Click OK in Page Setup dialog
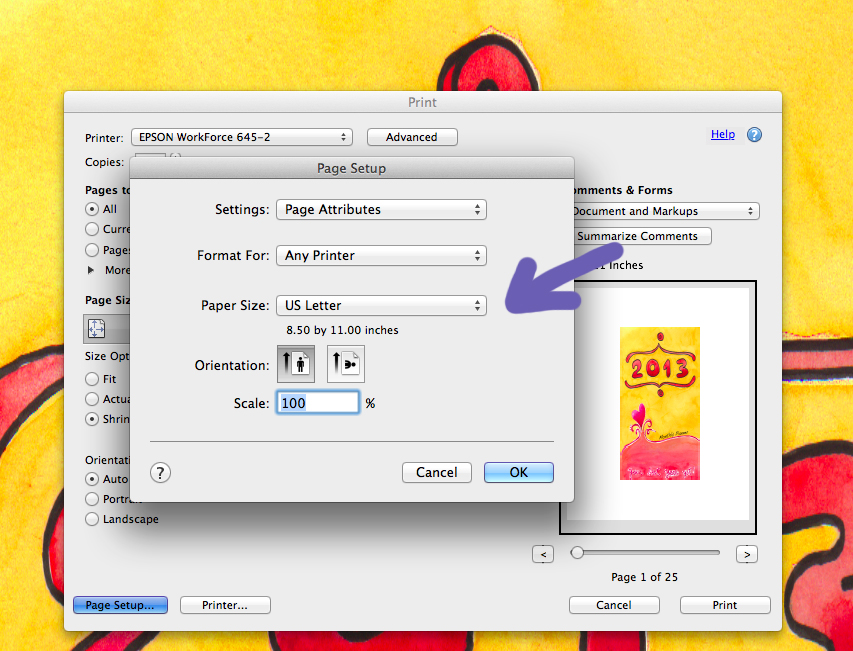 (518, 472)
